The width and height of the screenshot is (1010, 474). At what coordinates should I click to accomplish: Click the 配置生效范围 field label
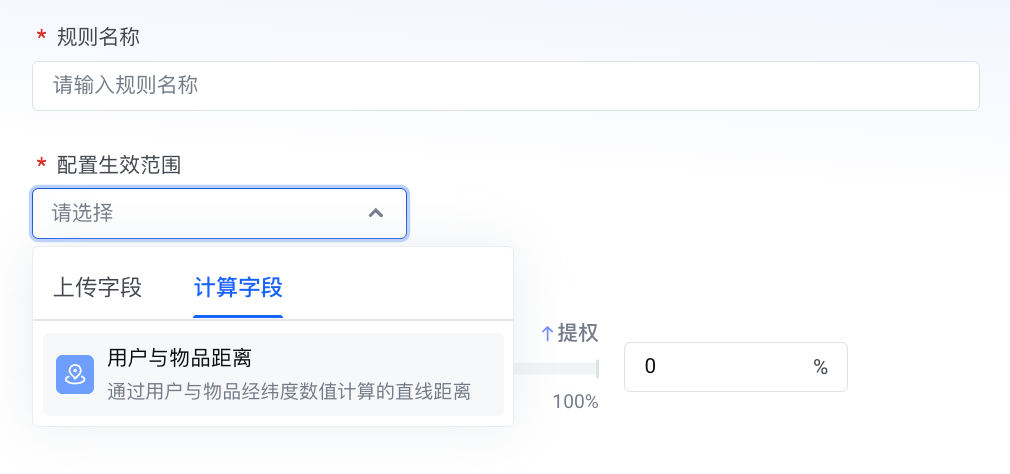point(118,164)
